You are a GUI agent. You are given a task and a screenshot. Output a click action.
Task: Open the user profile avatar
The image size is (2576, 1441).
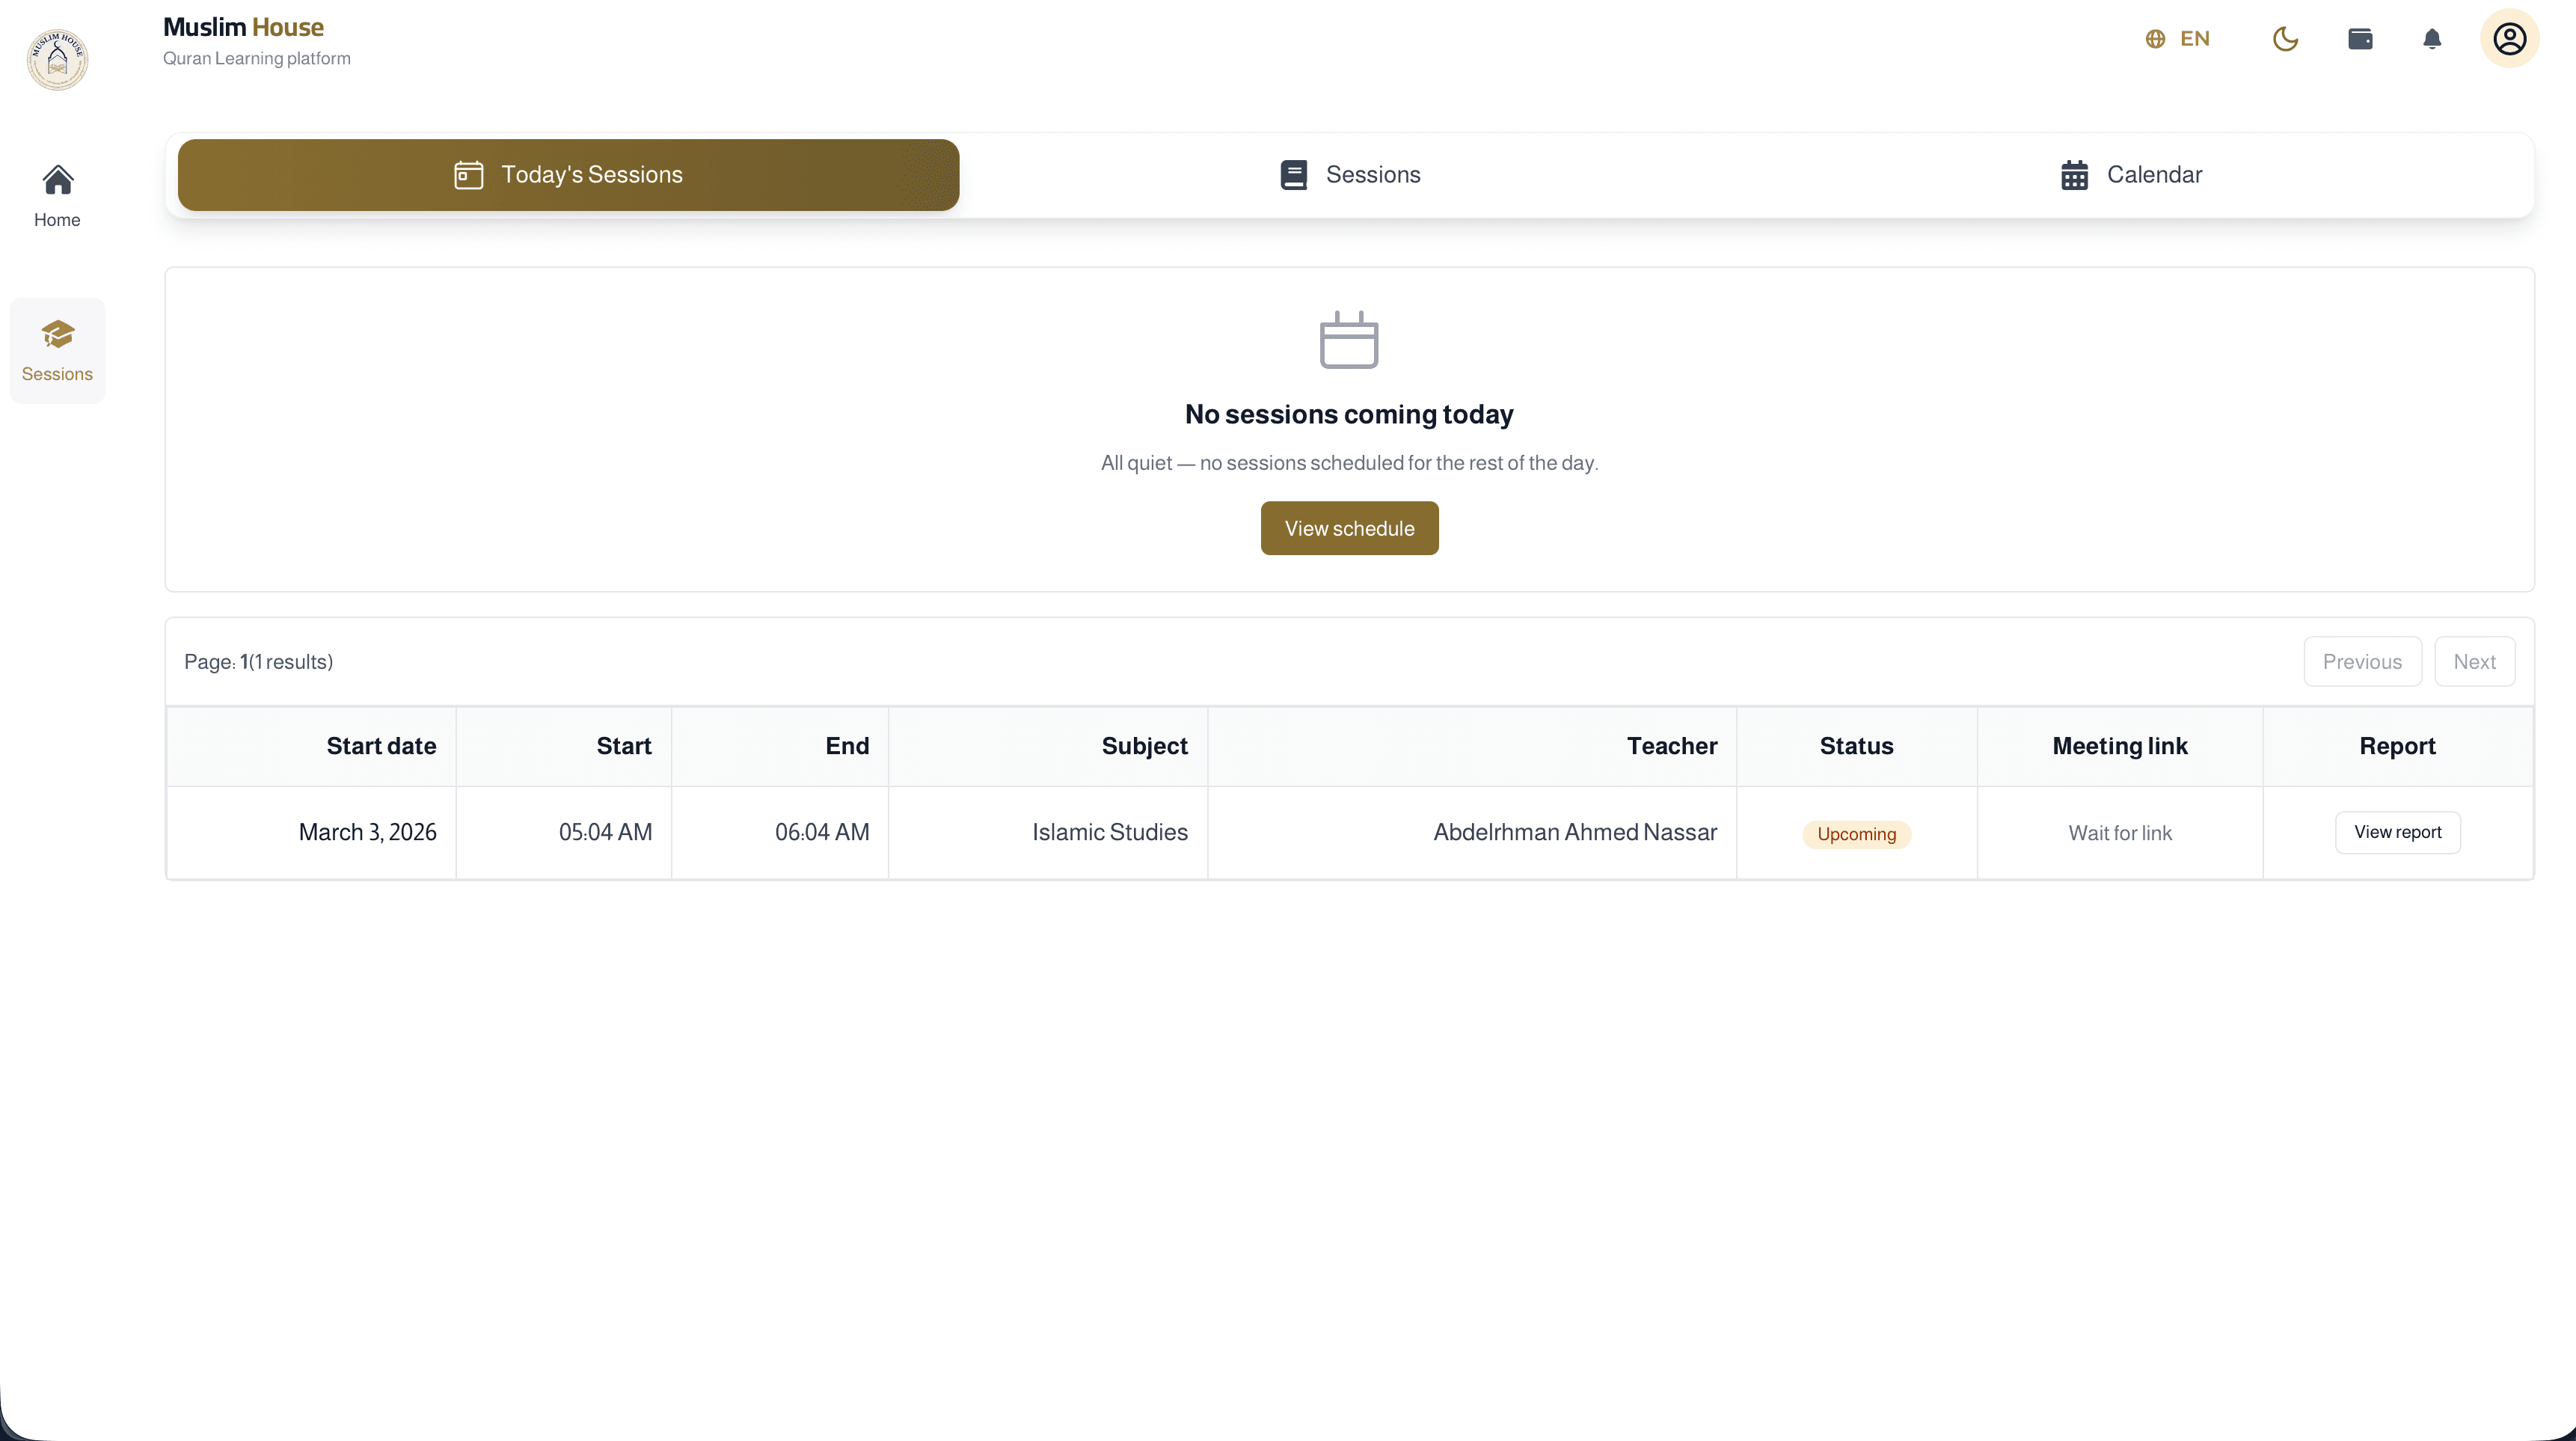click(2509, 39)
